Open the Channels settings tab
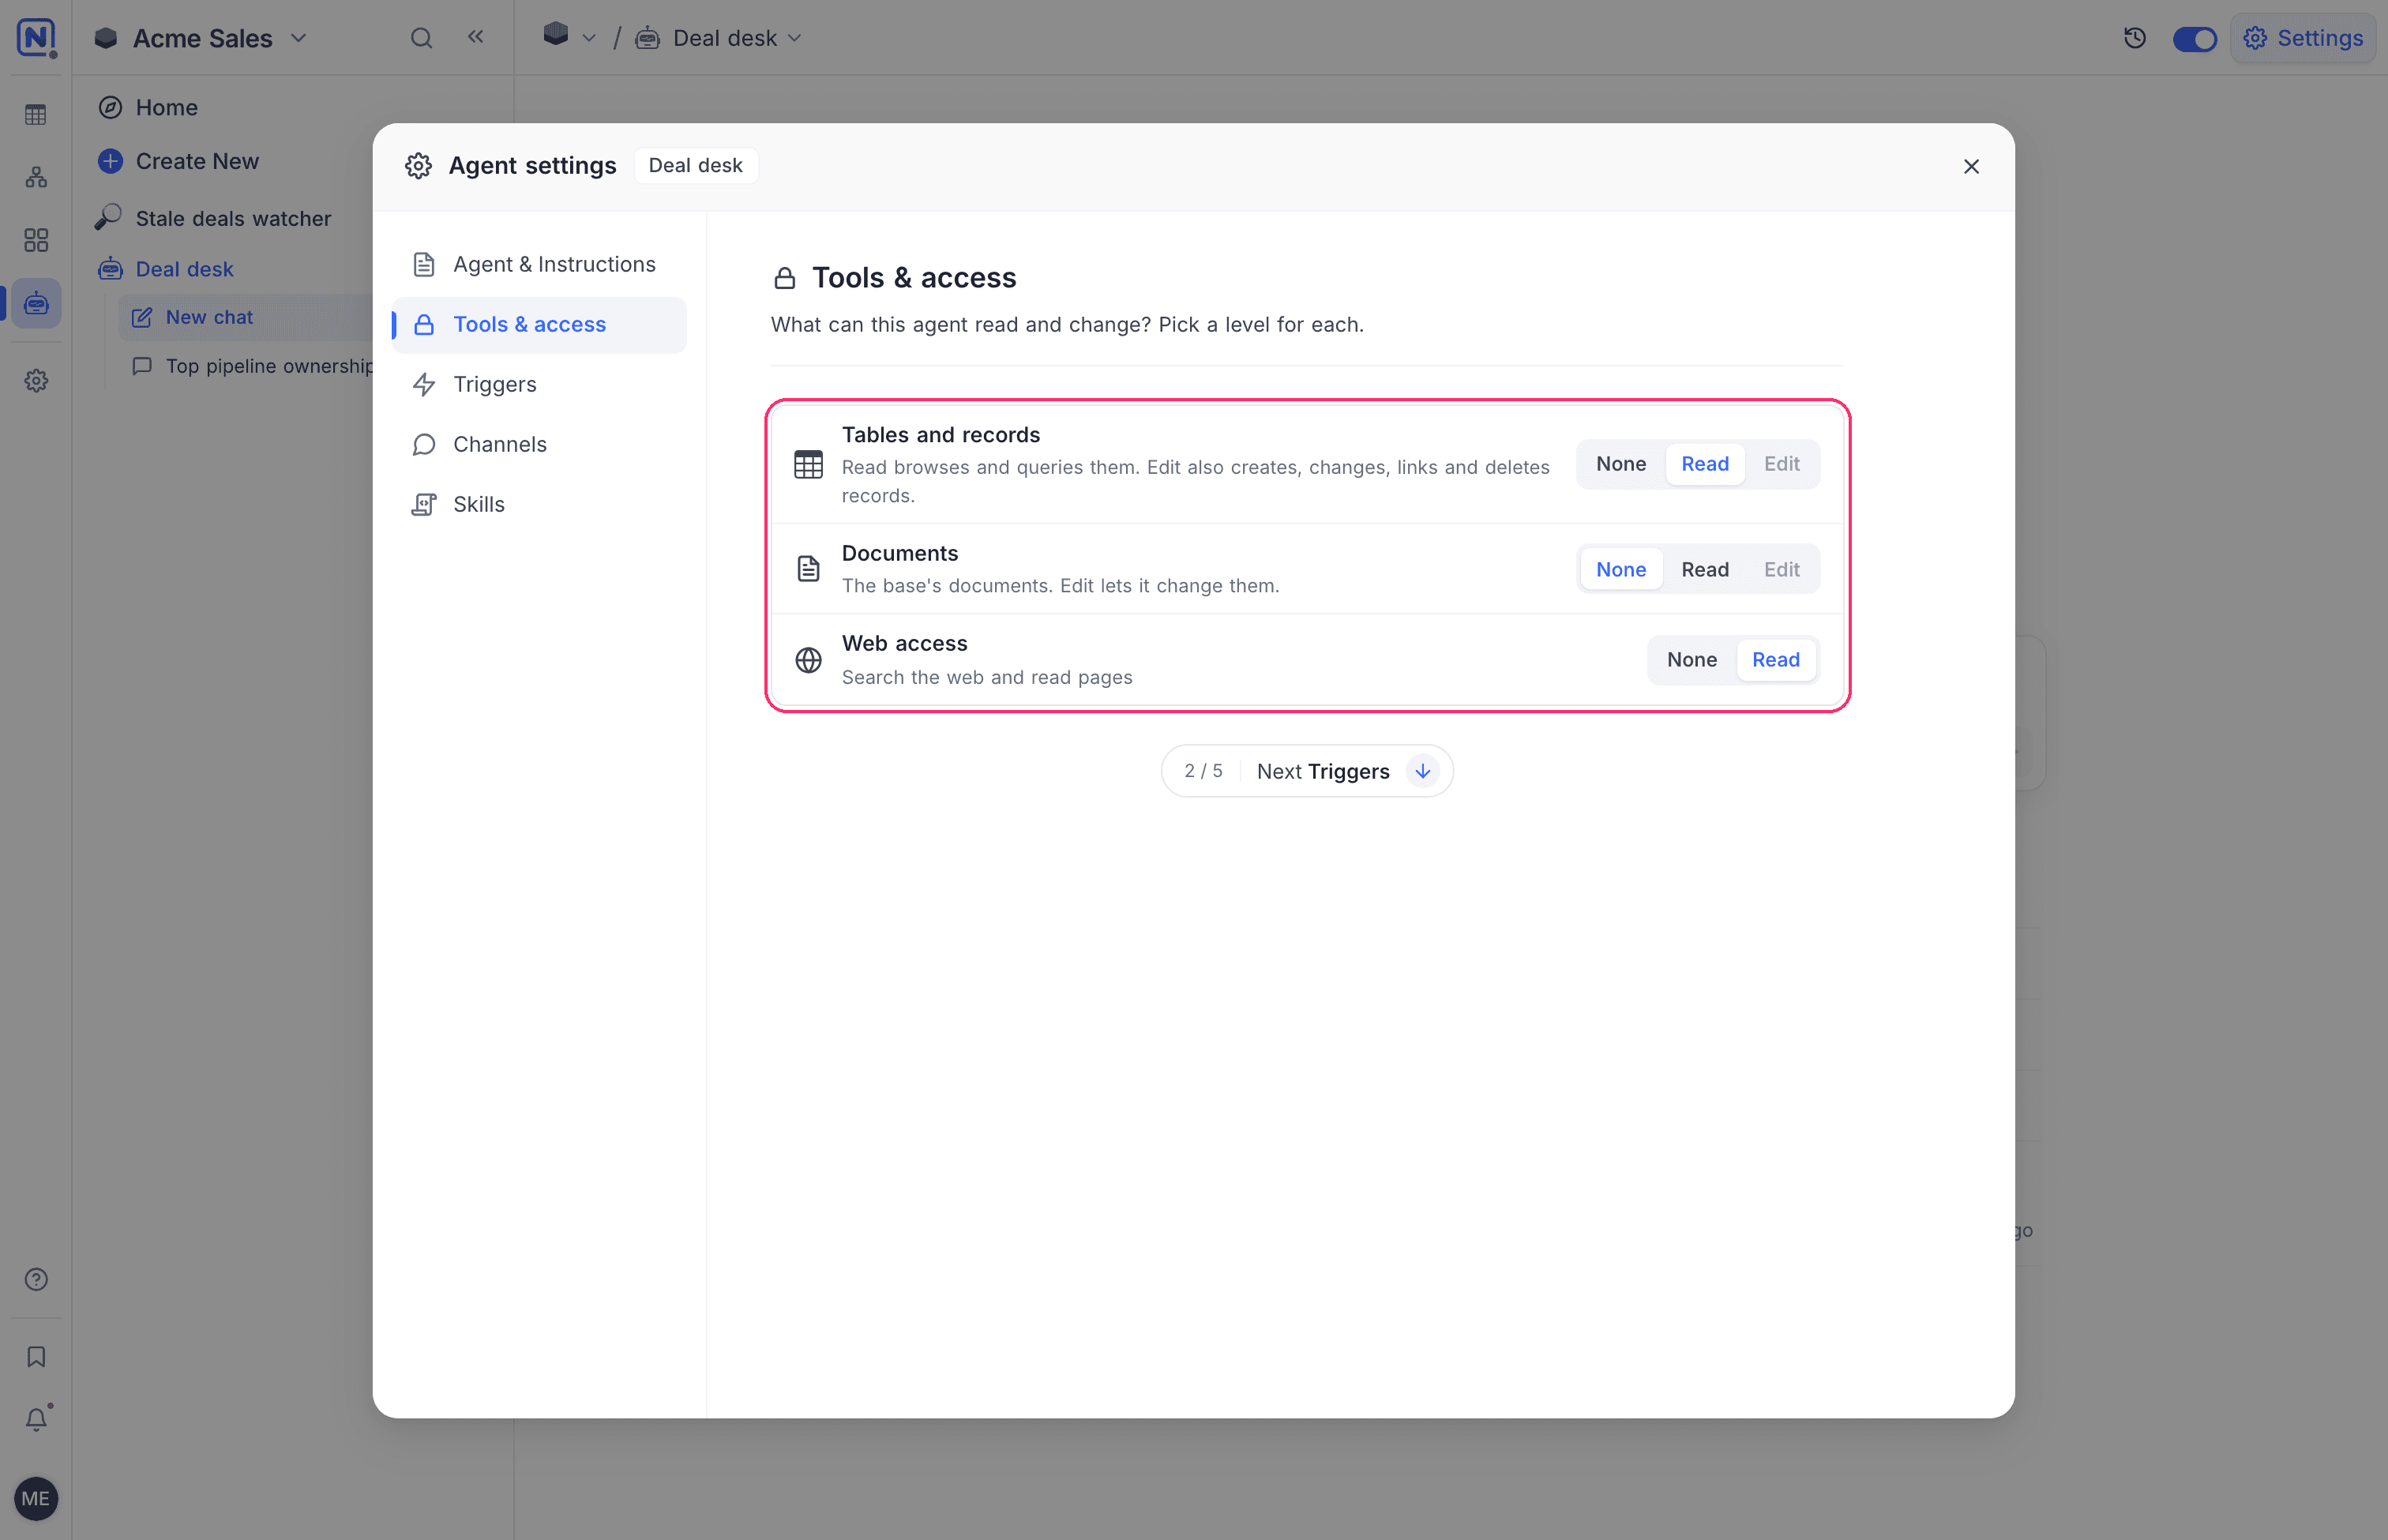2388x1540 pixels. coord(539,444)
